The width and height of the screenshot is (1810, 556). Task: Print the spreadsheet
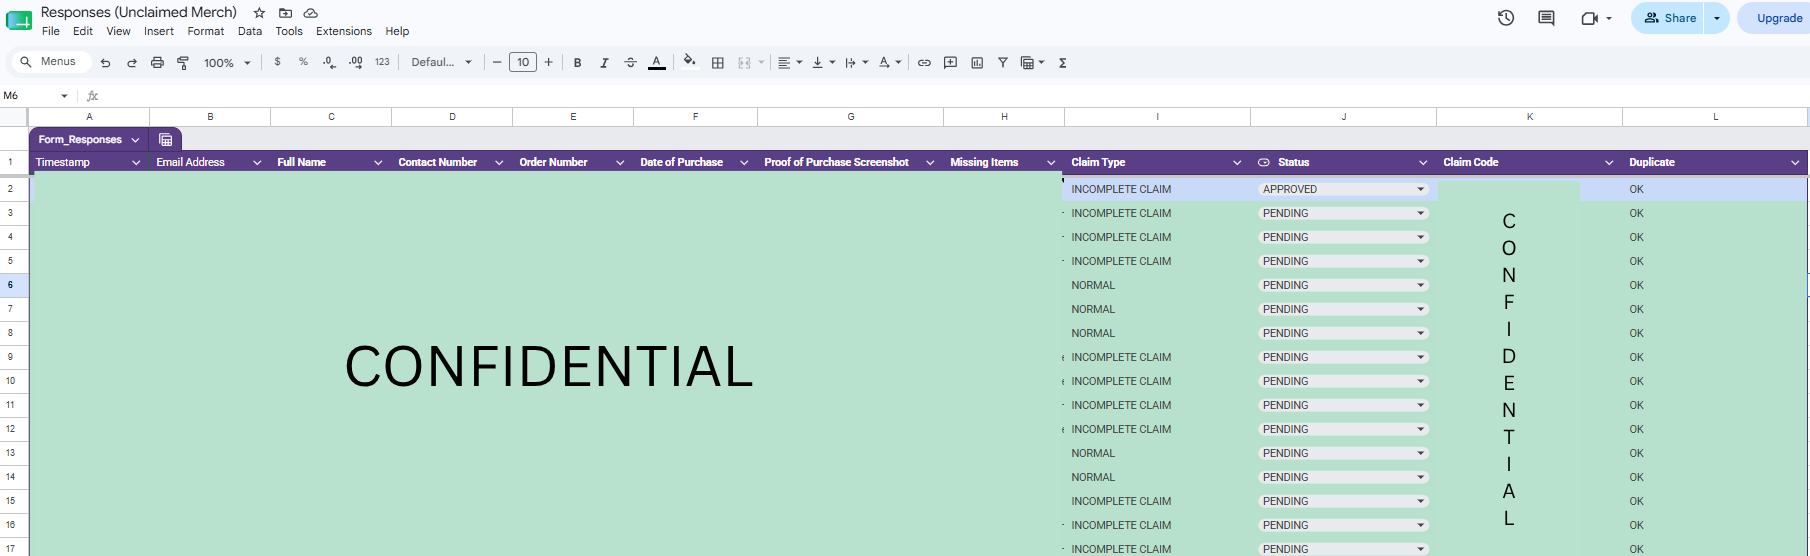[157, 62]
